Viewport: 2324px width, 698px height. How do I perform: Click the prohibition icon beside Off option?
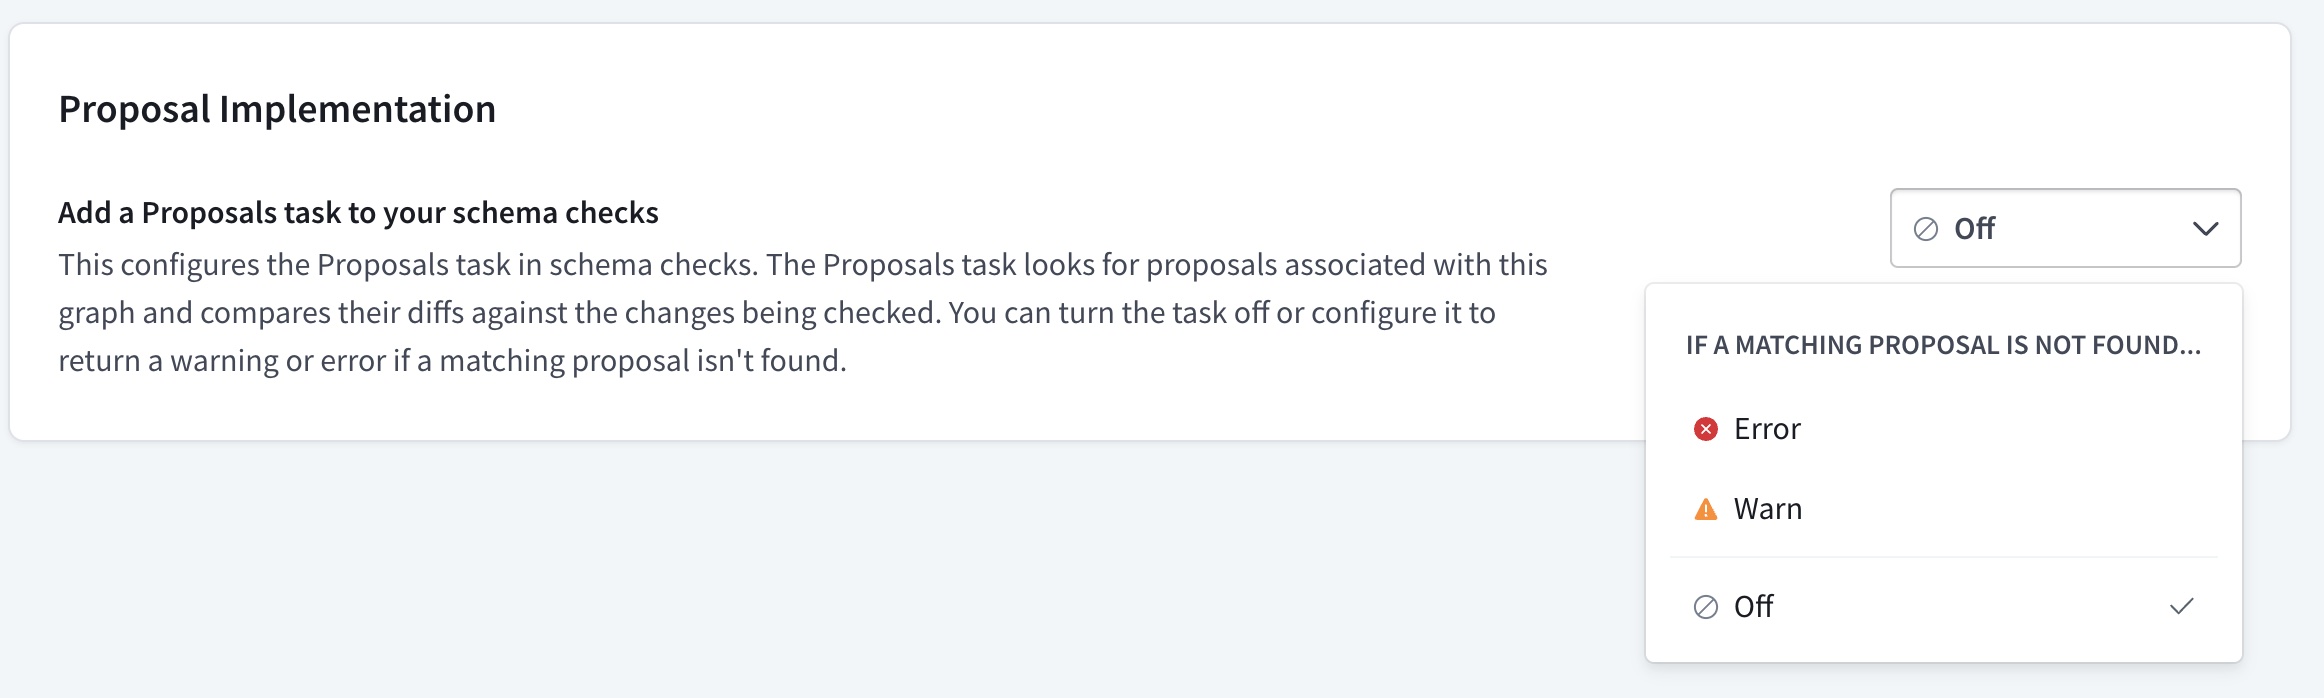pos(1704,607)
